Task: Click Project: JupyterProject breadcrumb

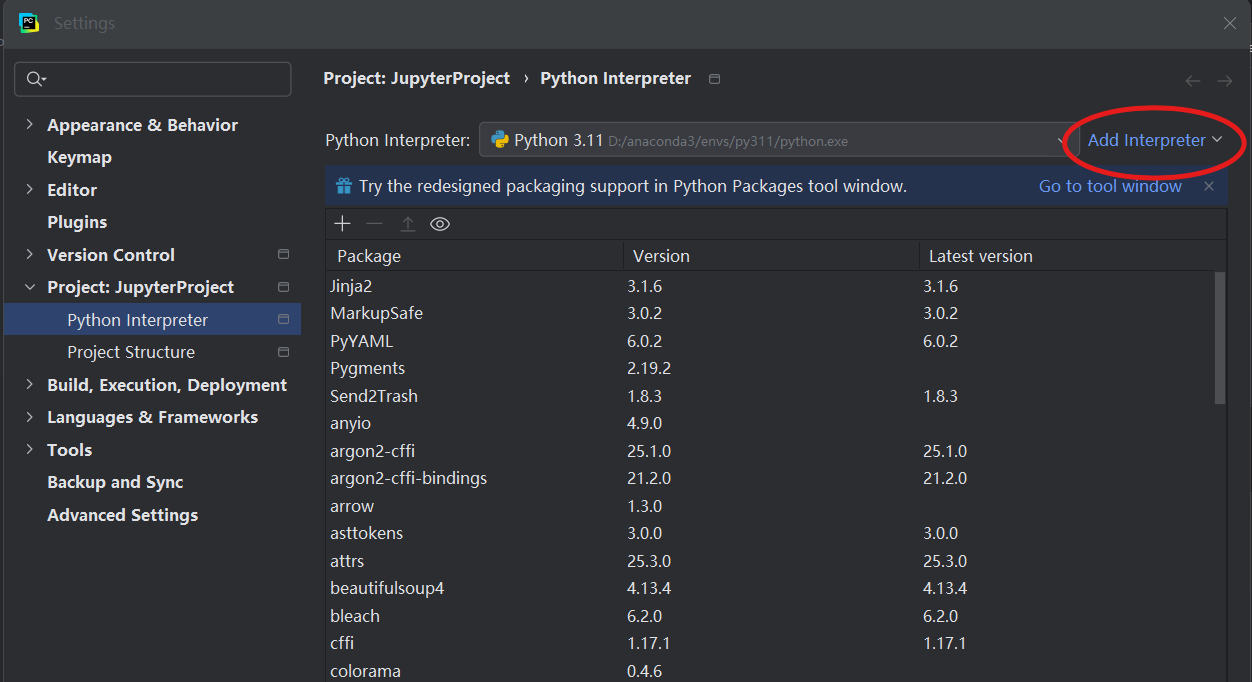Action: point(416,78)
